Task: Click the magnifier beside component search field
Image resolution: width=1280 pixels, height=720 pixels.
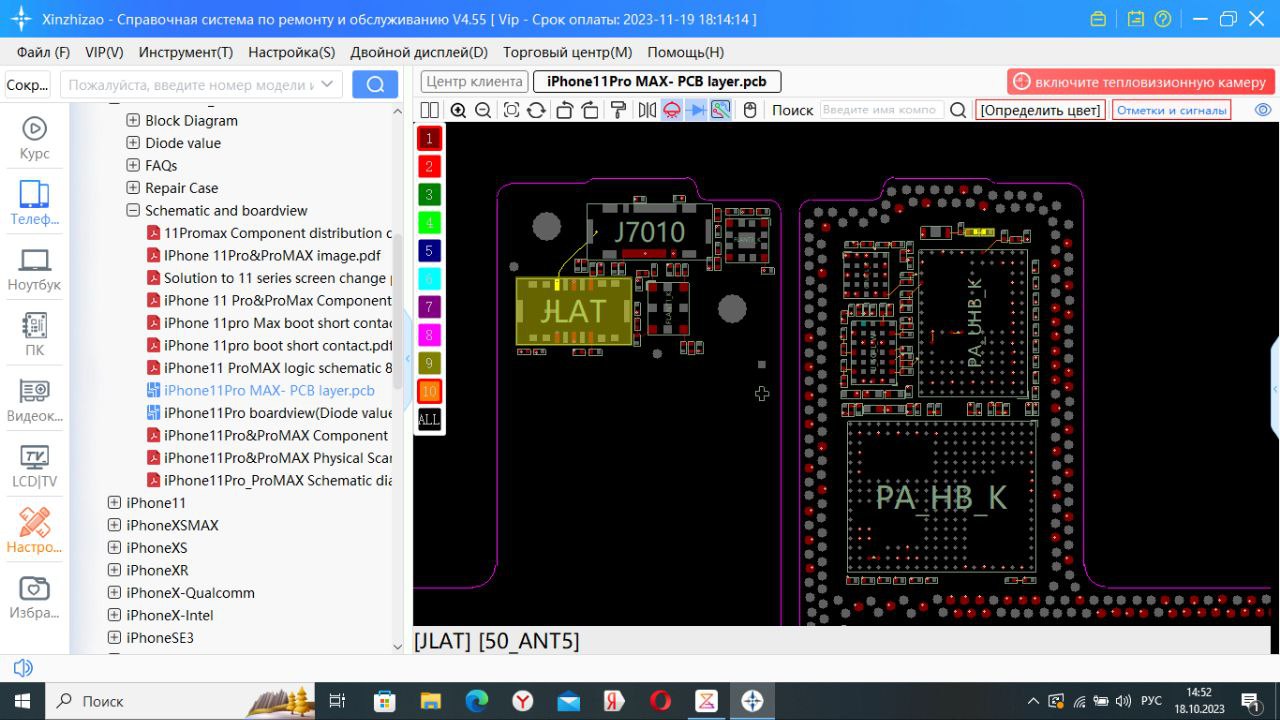Action: 958,110
